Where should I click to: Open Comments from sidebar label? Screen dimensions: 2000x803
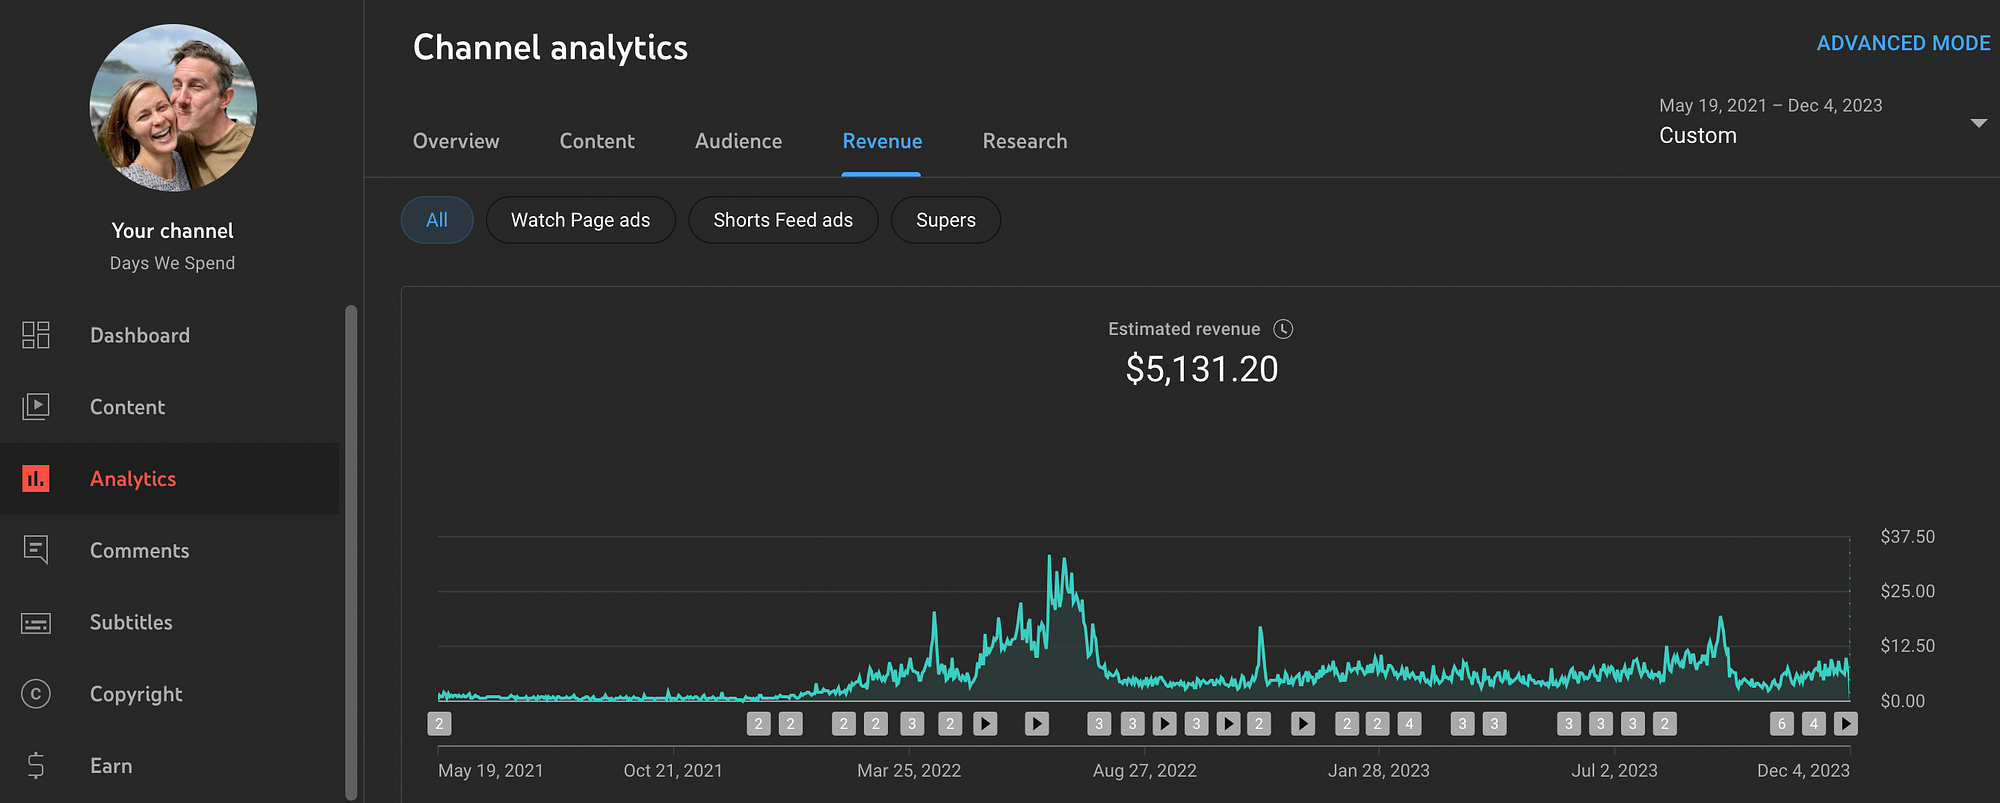point(139,550)
